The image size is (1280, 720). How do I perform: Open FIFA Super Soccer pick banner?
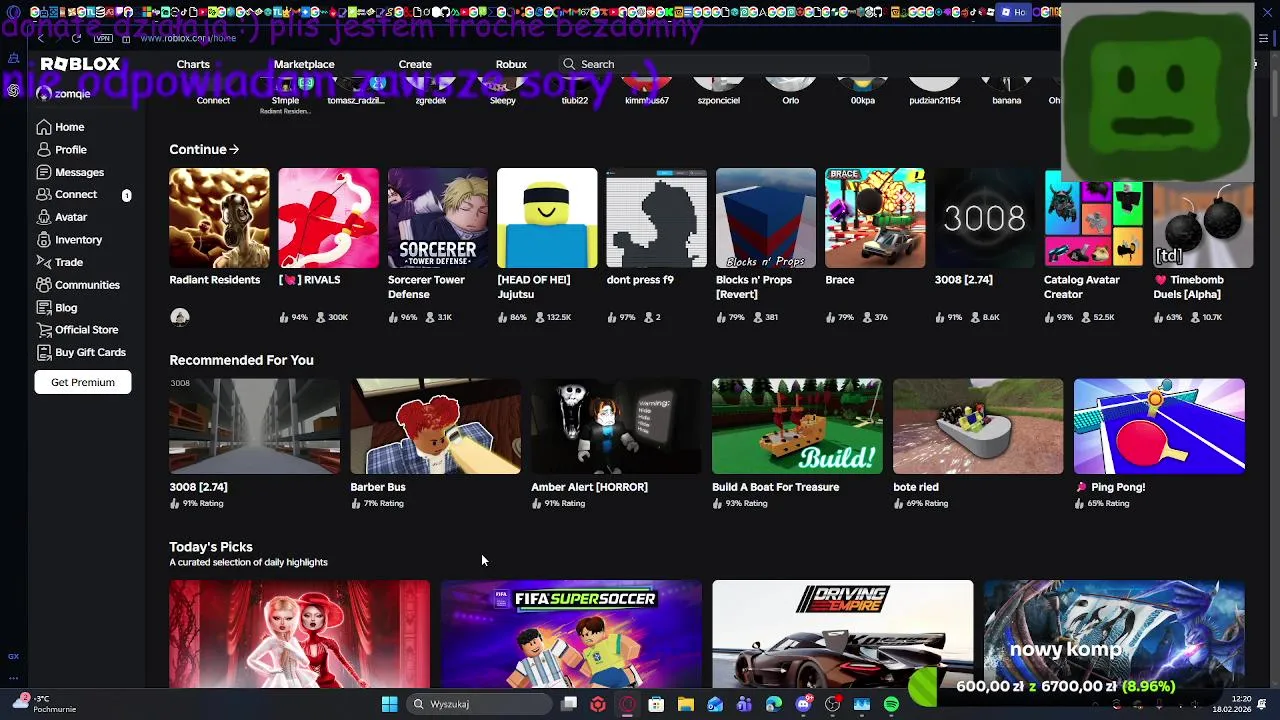(x=571, y=634)
